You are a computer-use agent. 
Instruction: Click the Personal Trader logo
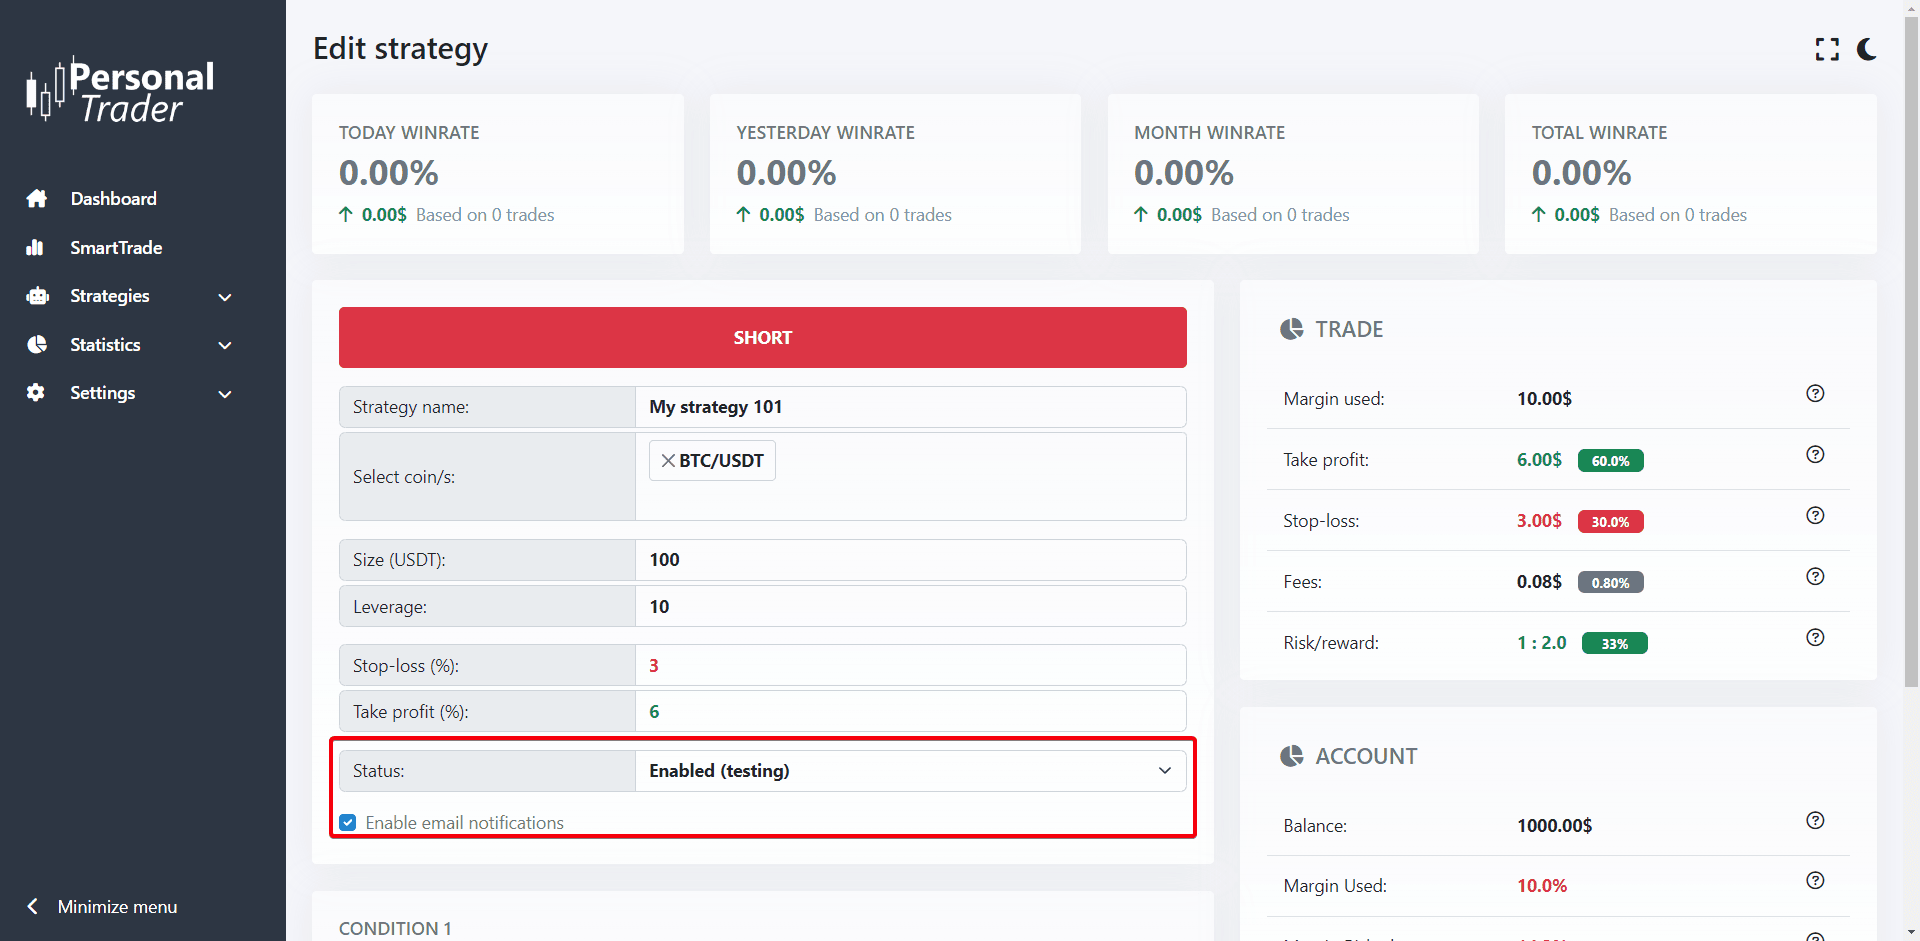[x=120, y=91]
